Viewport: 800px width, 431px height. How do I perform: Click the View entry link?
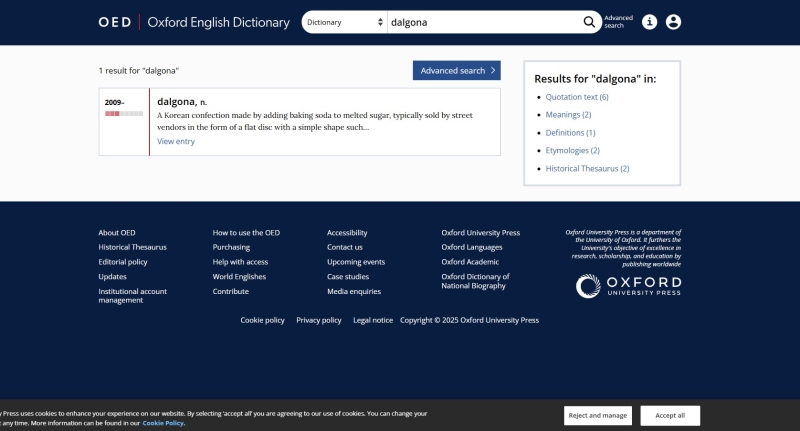[176, 141]
